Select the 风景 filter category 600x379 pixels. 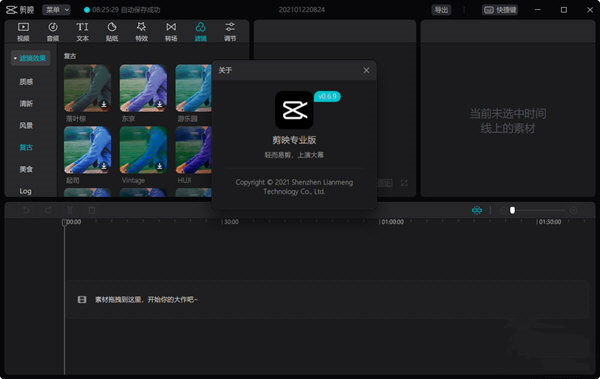tap(26, 125)
